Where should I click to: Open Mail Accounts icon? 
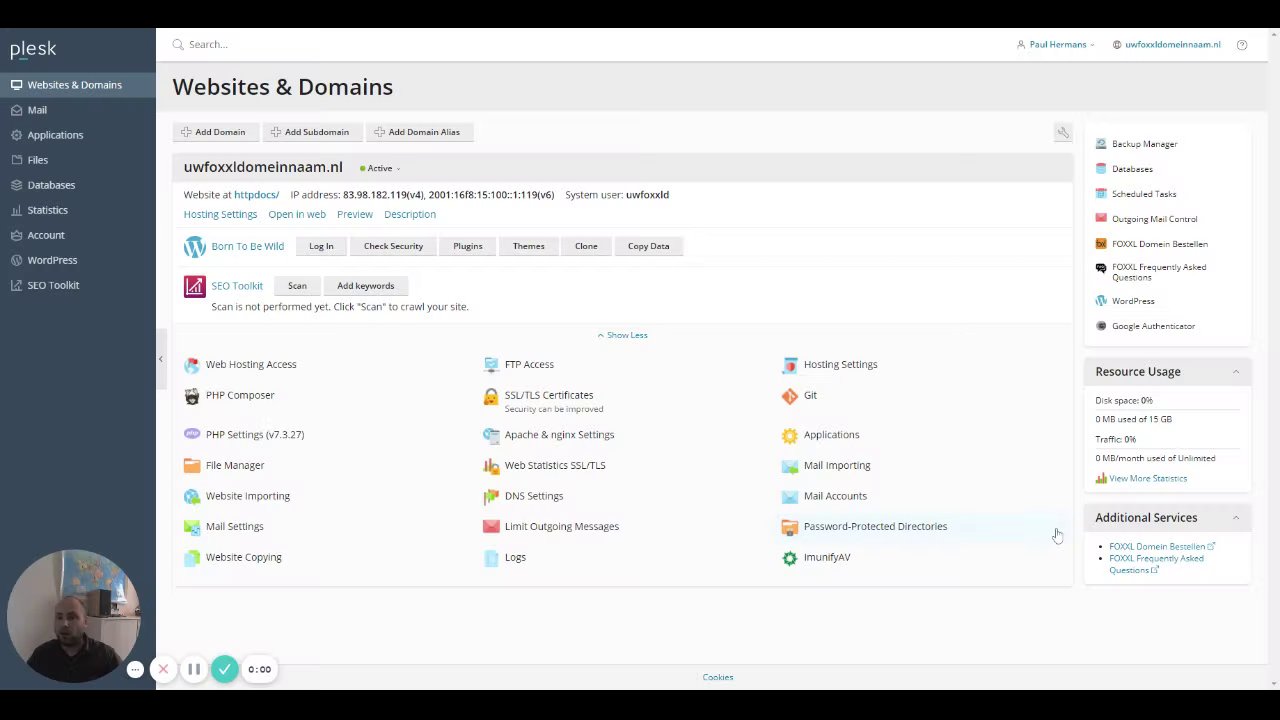(790, 496)
